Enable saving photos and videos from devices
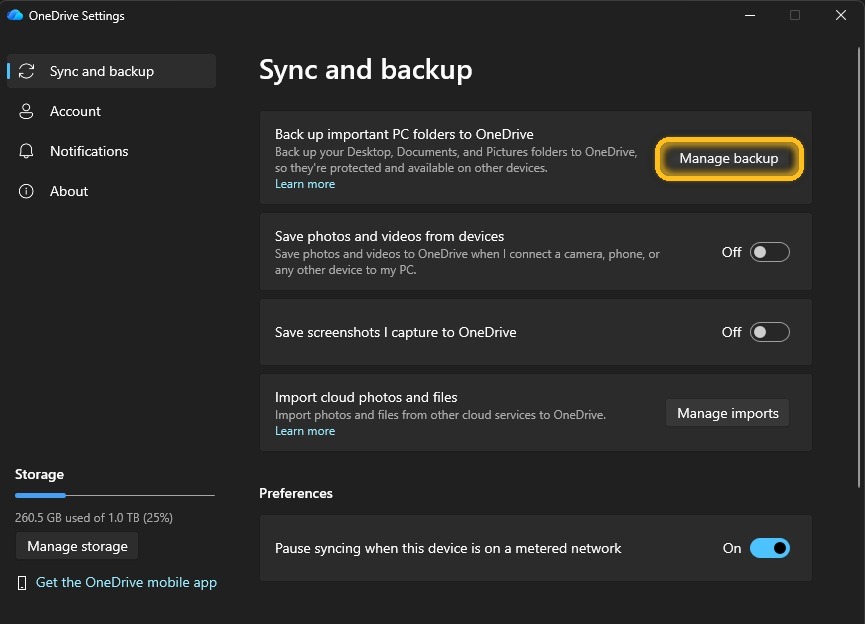 [x=770, y=252]
